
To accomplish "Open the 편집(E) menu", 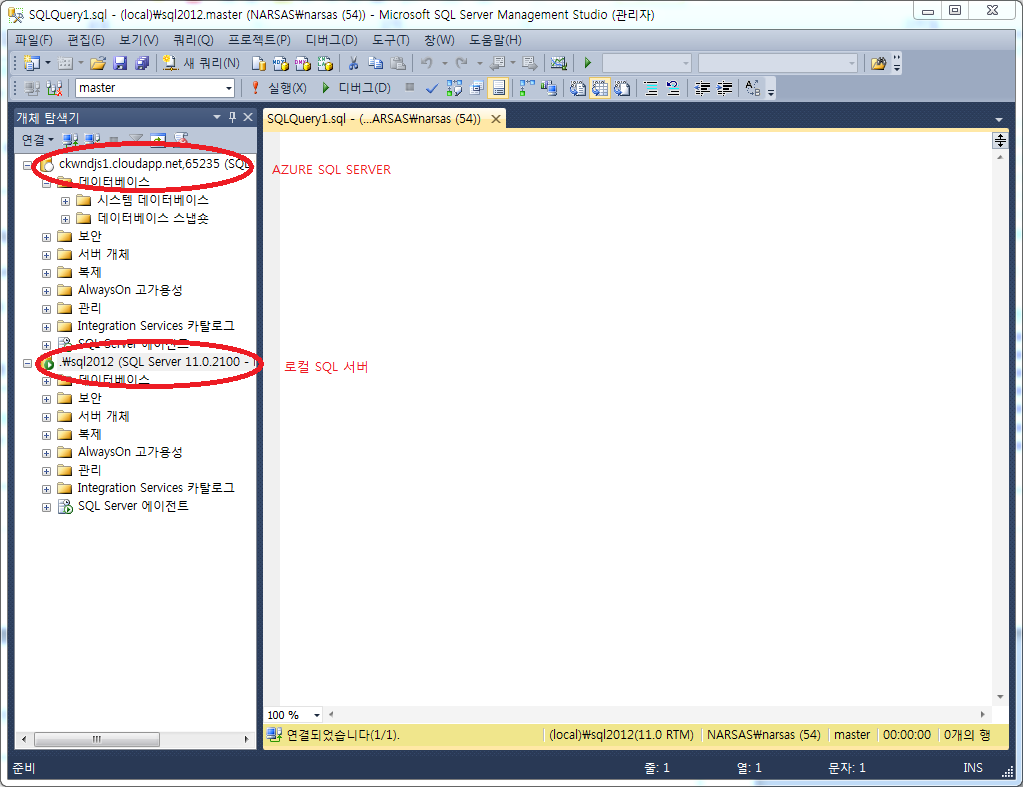I will [x=85, y=40].
